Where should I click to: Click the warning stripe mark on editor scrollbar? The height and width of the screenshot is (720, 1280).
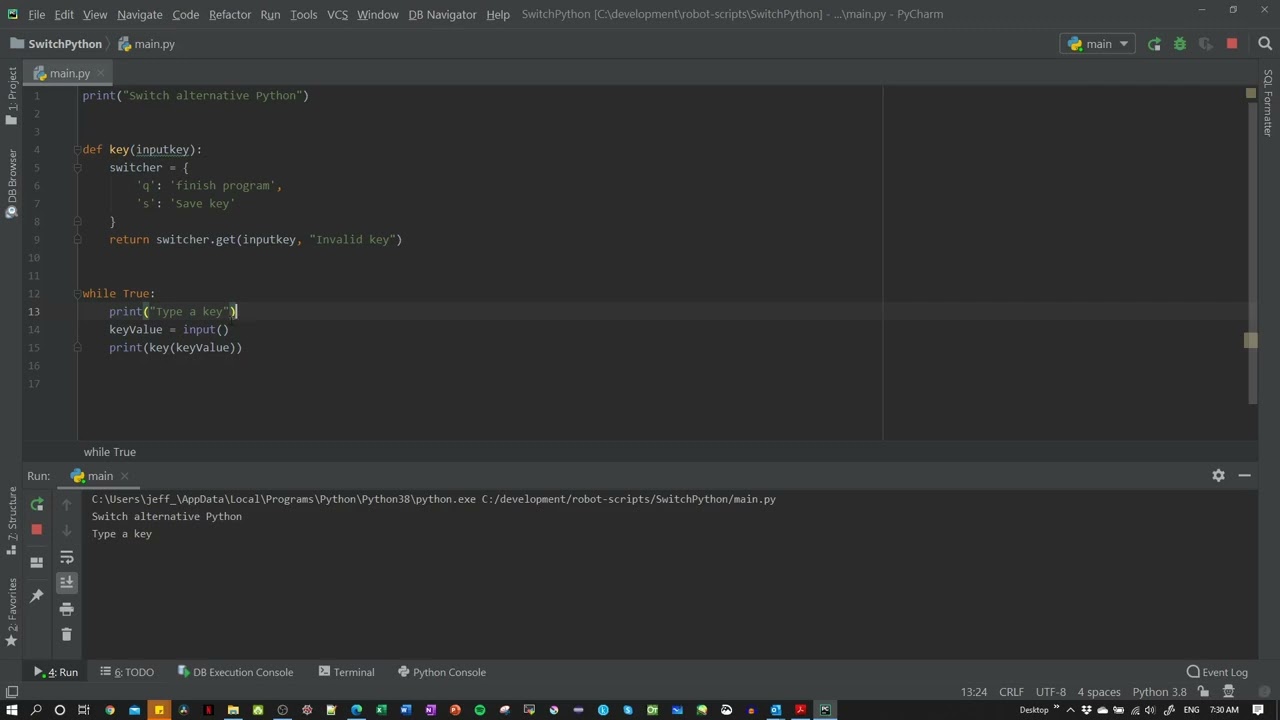tap(1251, 341)
